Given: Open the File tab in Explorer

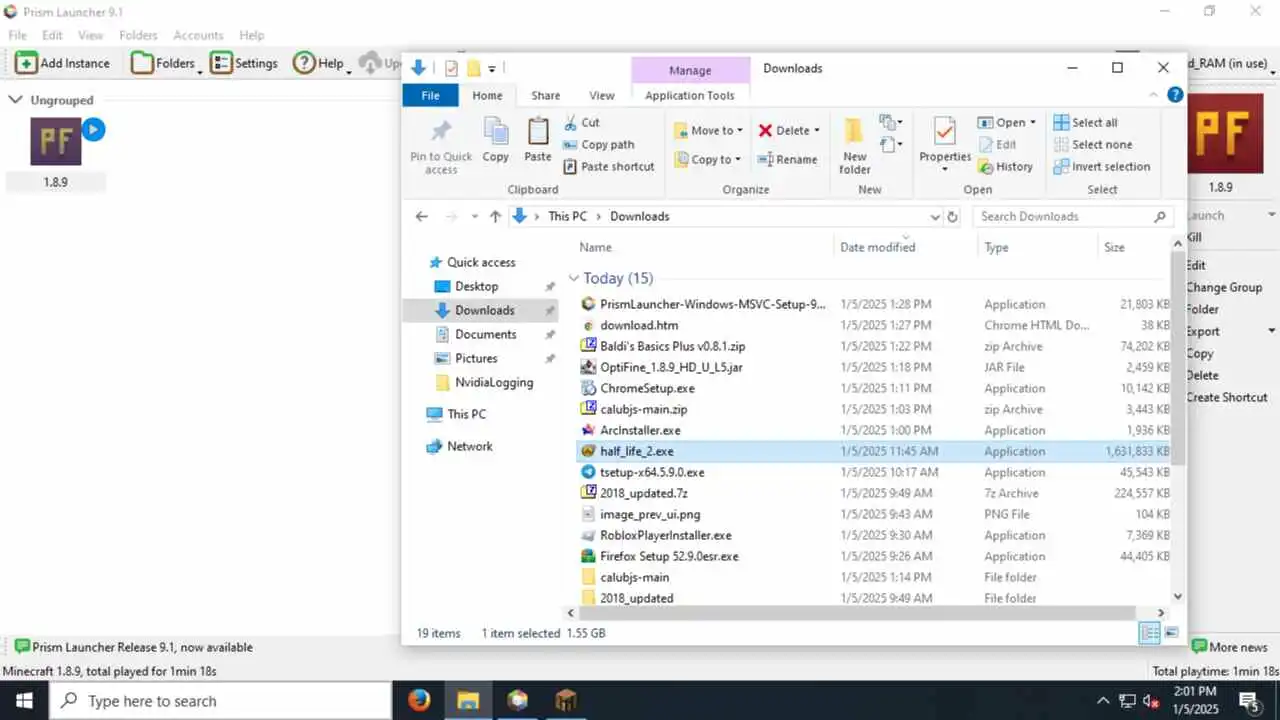Looking at the screenshot, I should (430, 95).
